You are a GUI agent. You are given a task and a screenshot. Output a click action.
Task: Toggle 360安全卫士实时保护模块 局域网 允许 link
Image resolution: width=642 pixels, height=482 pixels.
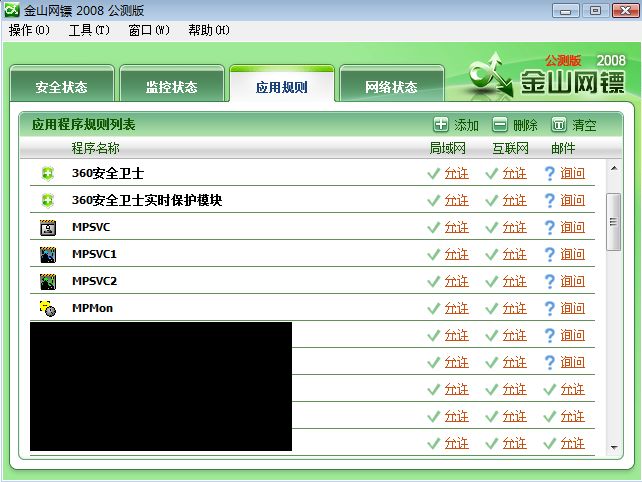coord(457,201)
